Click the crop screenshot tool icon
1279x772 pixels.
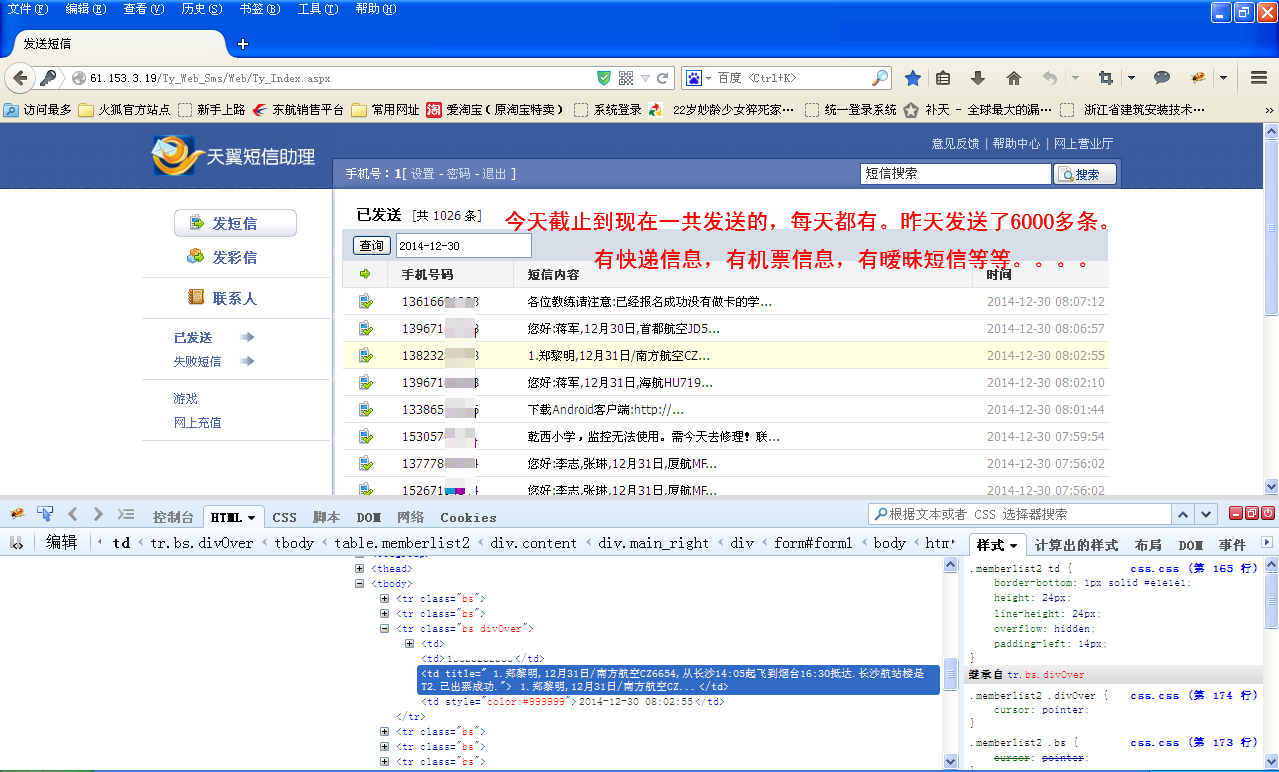click(1105, 78)
